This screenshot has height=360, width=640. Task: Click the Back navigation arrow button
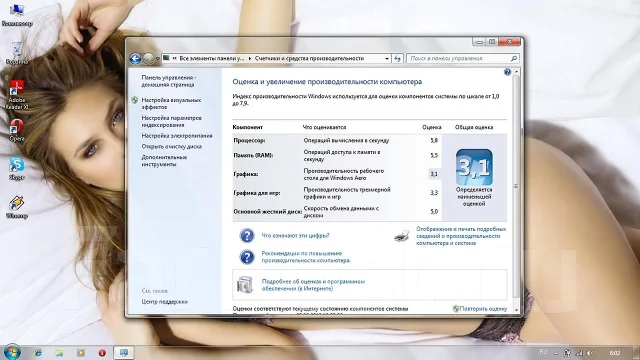135,59
